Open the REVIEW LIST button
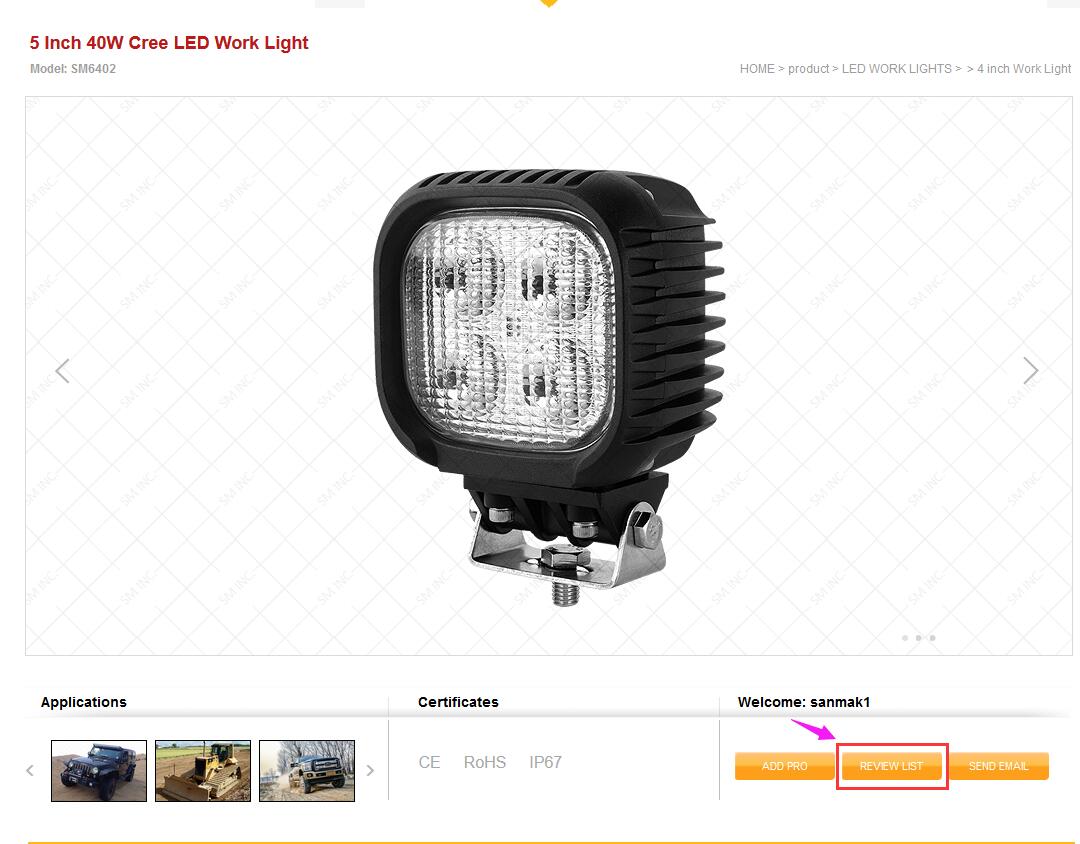 891,766
